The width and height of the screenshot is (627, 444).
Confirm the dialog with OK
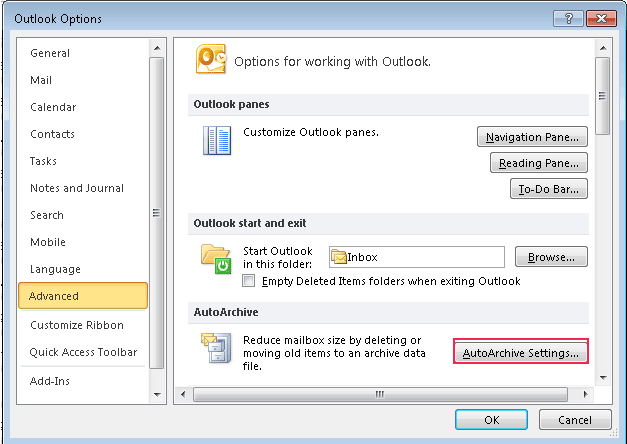[x=491, y=420]
